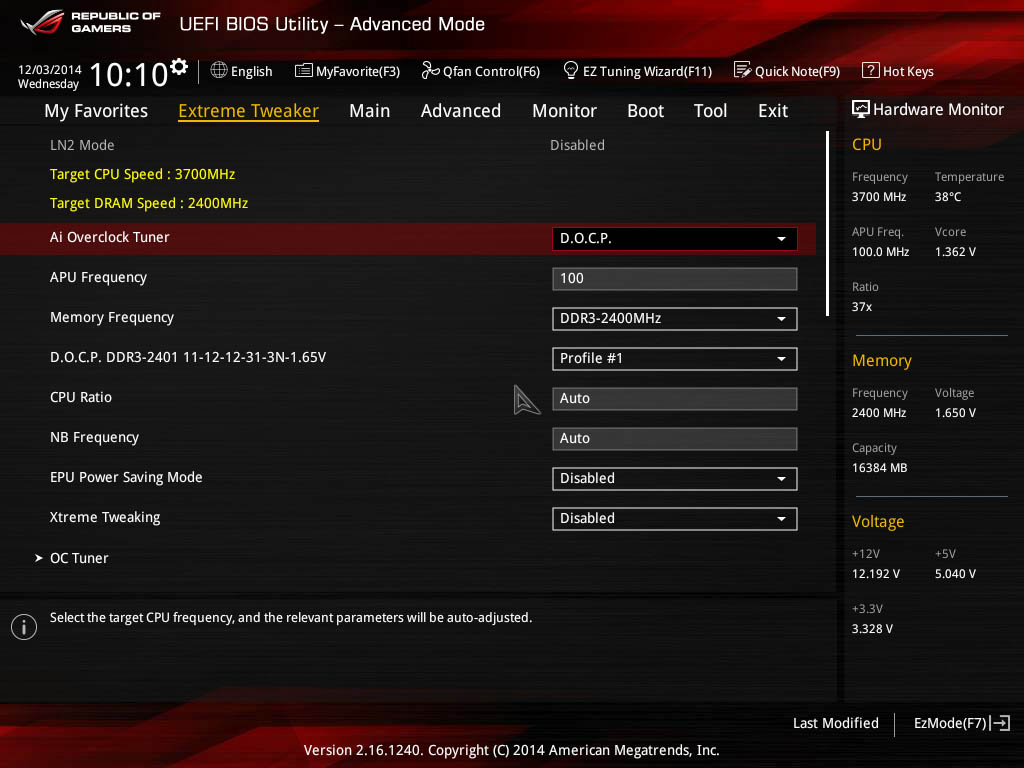Image resolution: width=1024 pixels, height=768 pixels.
Task: Click the date 12/03/2014
Action: click(x=50, y=70)
